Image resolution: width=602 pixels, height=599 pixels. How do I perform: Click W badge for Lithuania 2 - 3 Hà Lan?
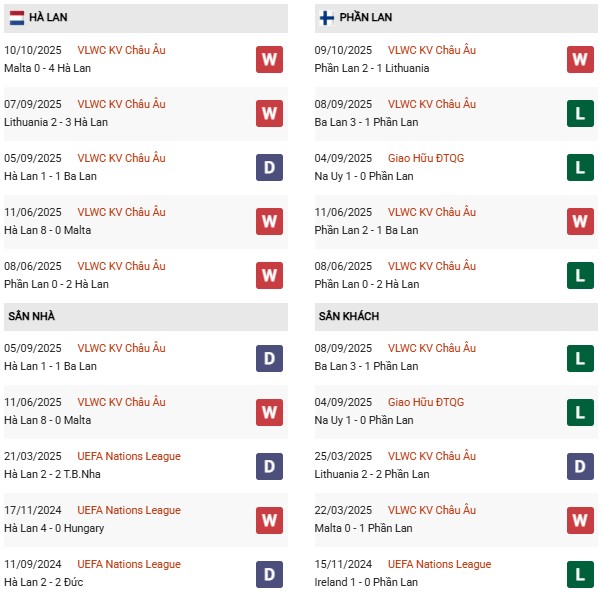click(269, 113)
